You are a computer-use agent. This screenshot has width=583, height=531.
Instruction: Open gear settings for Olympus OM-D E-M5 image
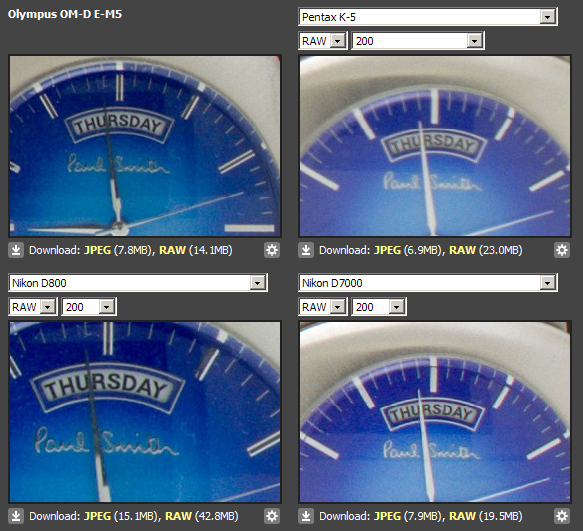pyautogui.click(x=272, y=250)
